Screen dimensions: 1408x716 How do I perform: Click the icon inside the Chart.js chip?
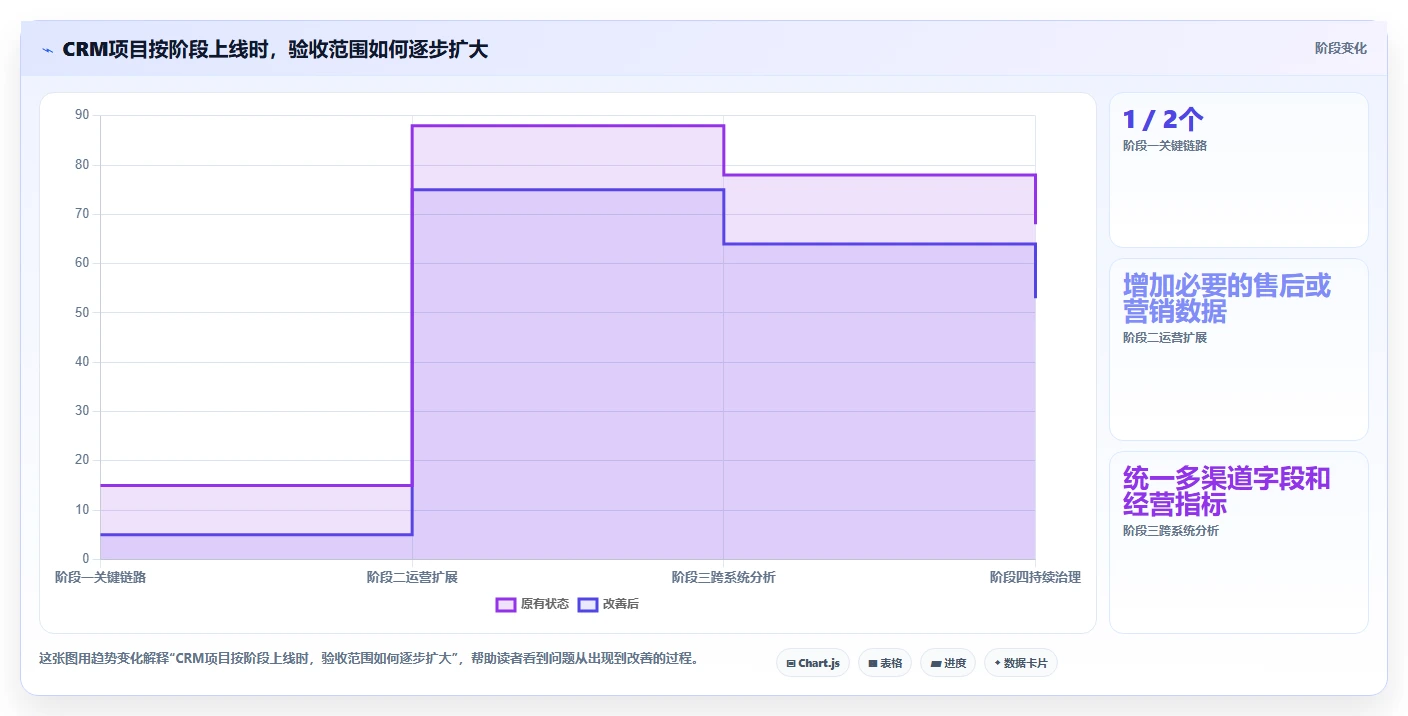click(x=791, y=663)
